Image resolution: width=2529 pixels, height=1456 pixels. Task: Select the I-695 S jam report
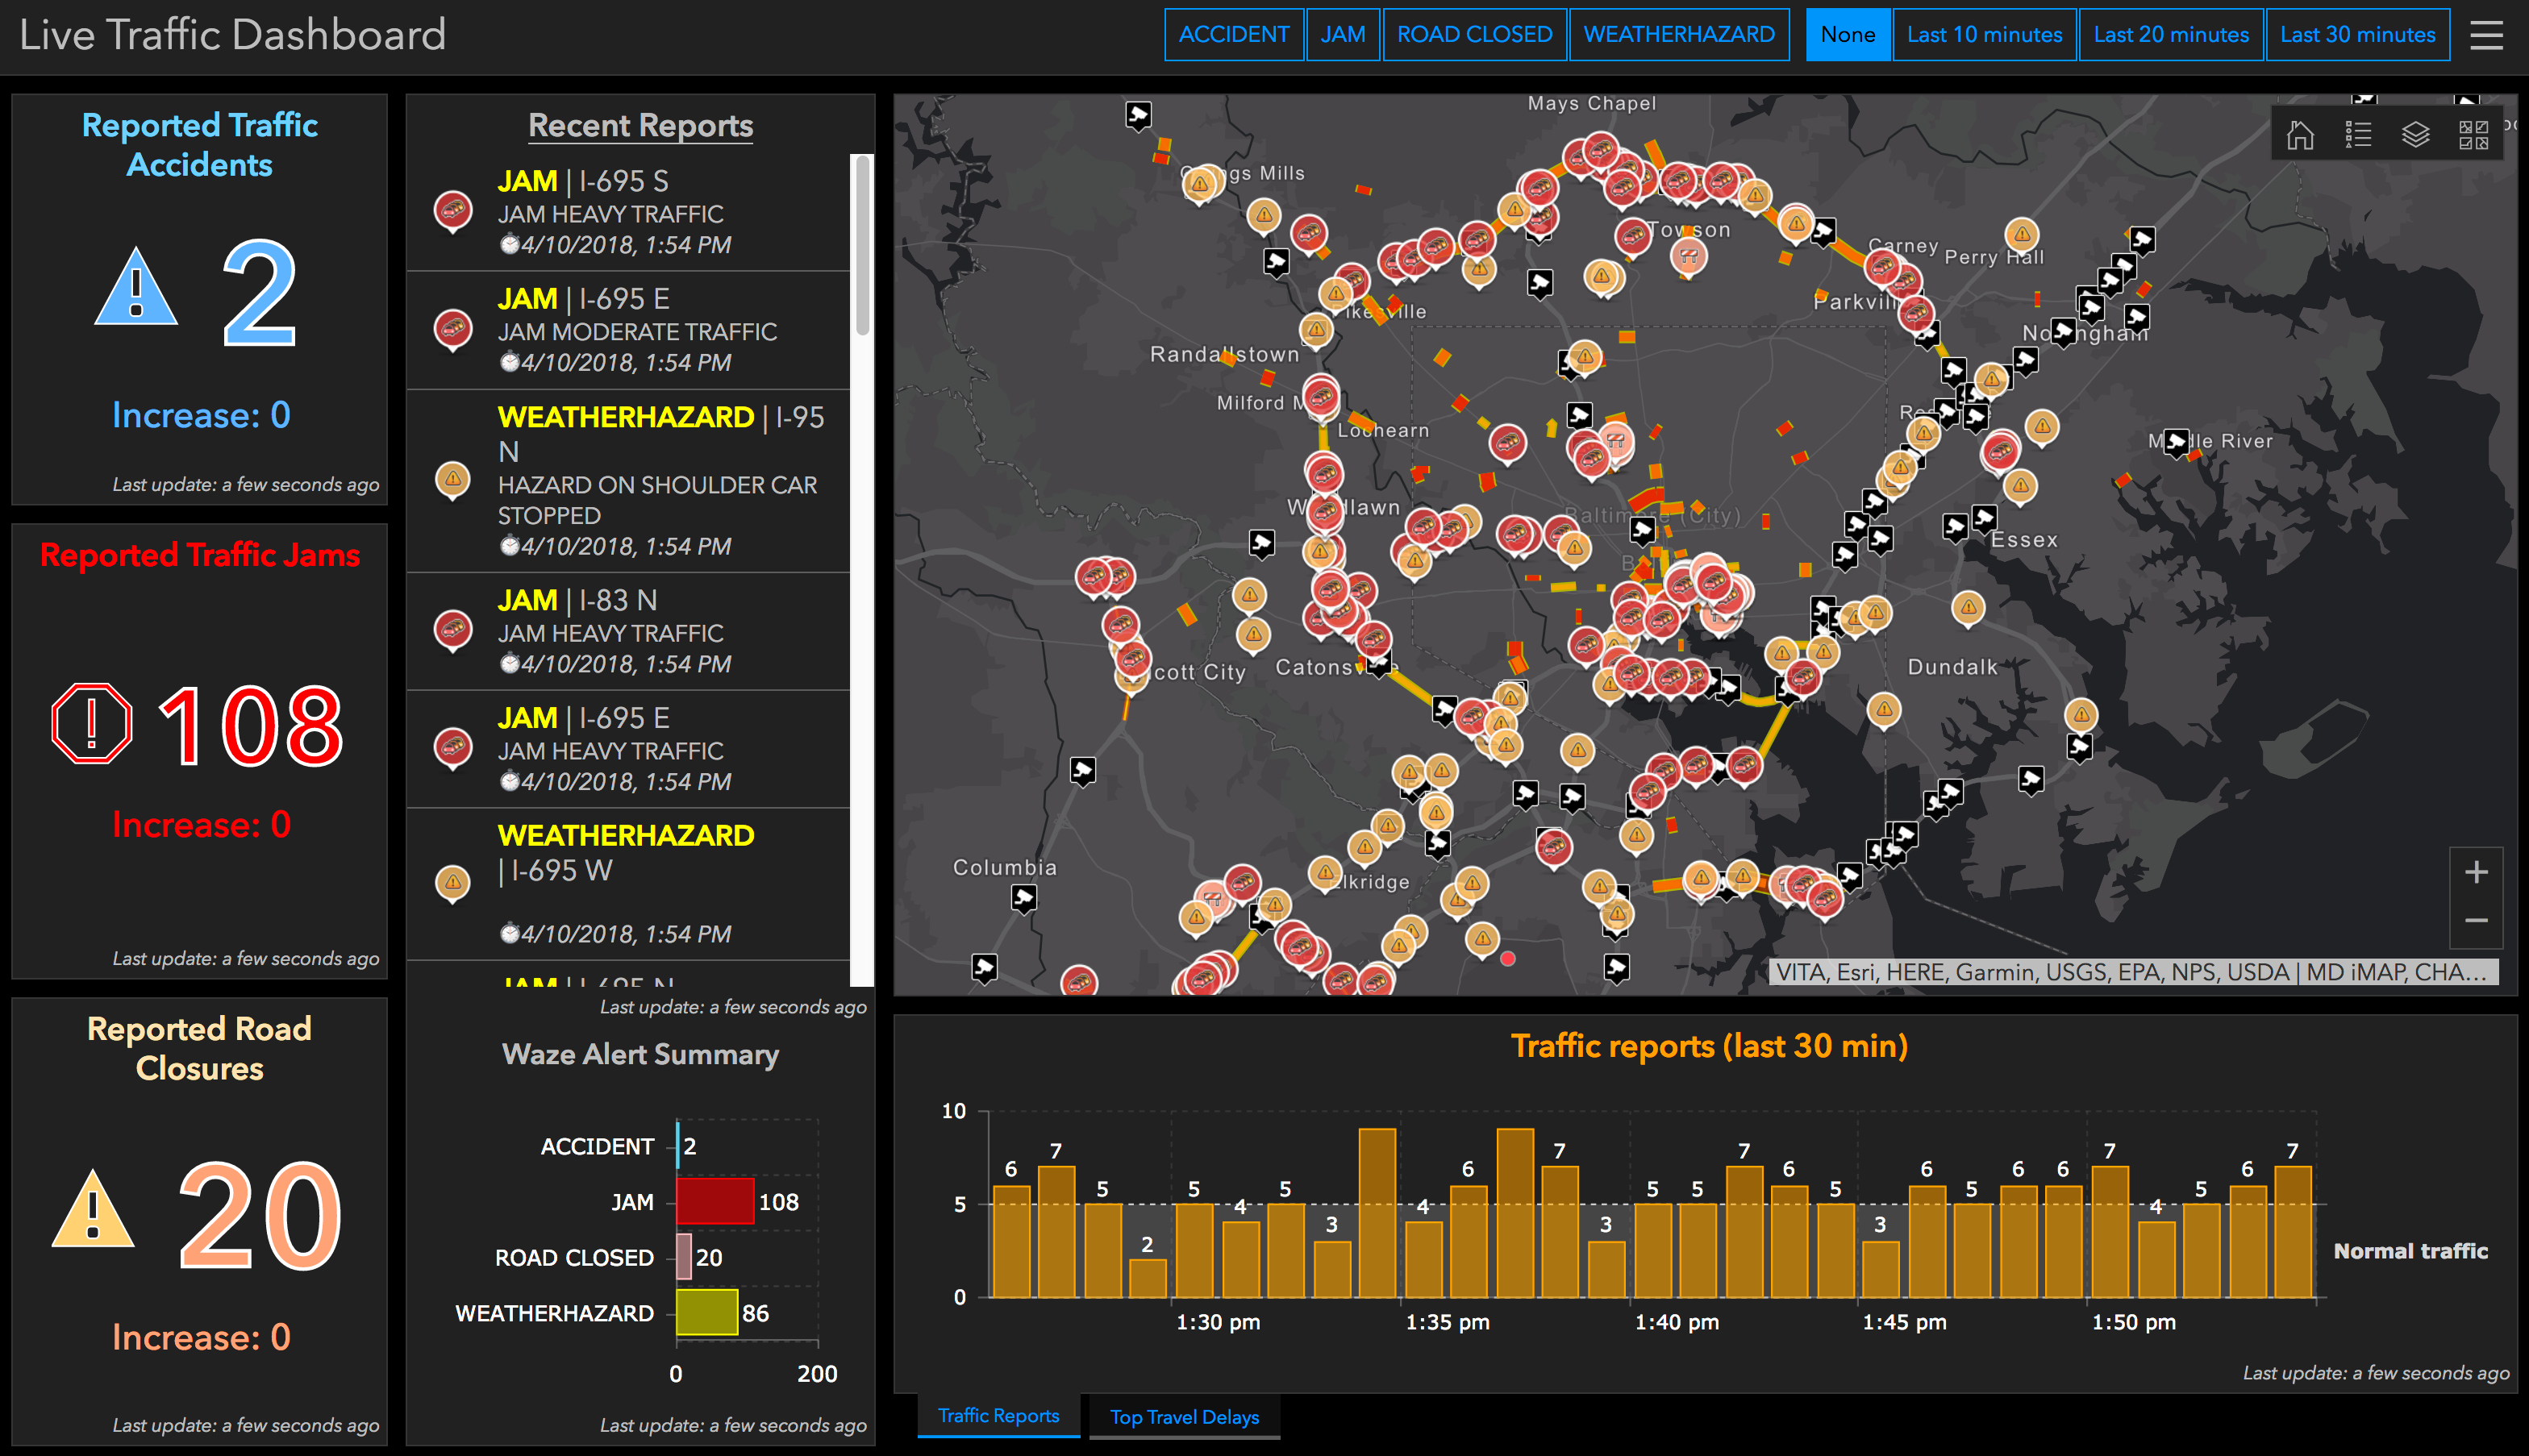coord(628,212)
